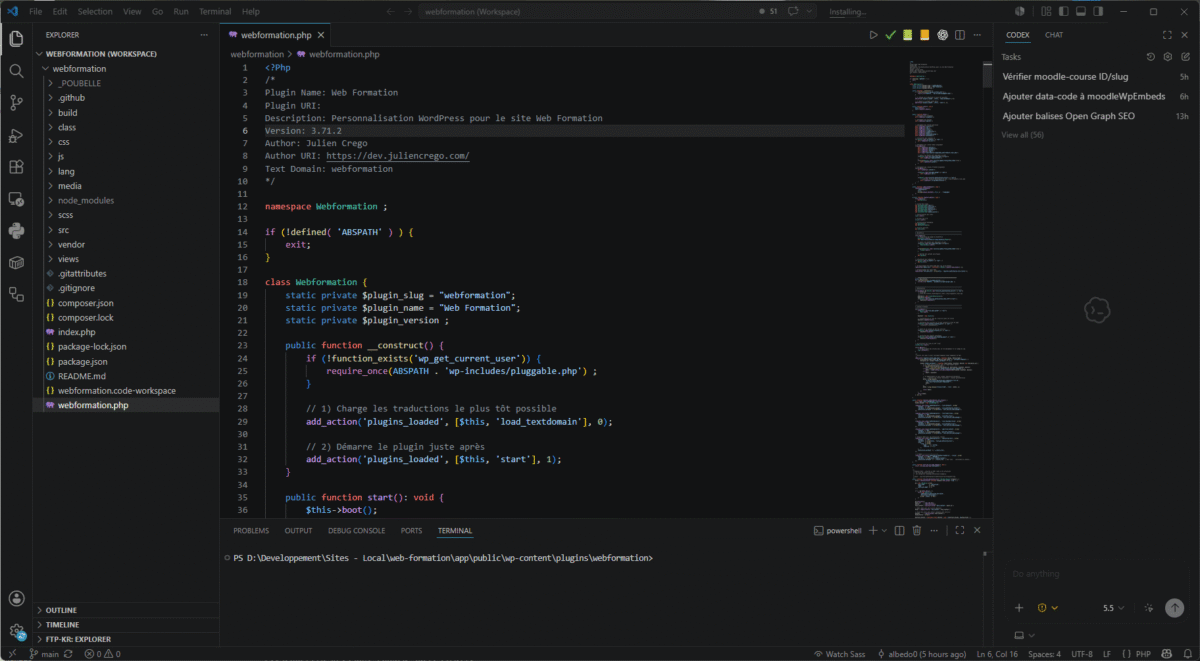The height and width of the screenshot is (661, 1200).
Task: Open the Accounts icon in activity bar
Action: click(x=16, y=599)
